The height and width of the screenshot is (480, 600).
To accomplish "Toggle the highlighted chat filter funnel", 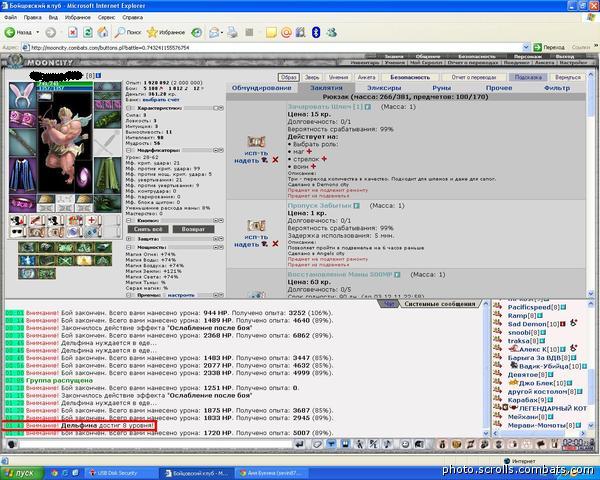I will click(331, 444).
